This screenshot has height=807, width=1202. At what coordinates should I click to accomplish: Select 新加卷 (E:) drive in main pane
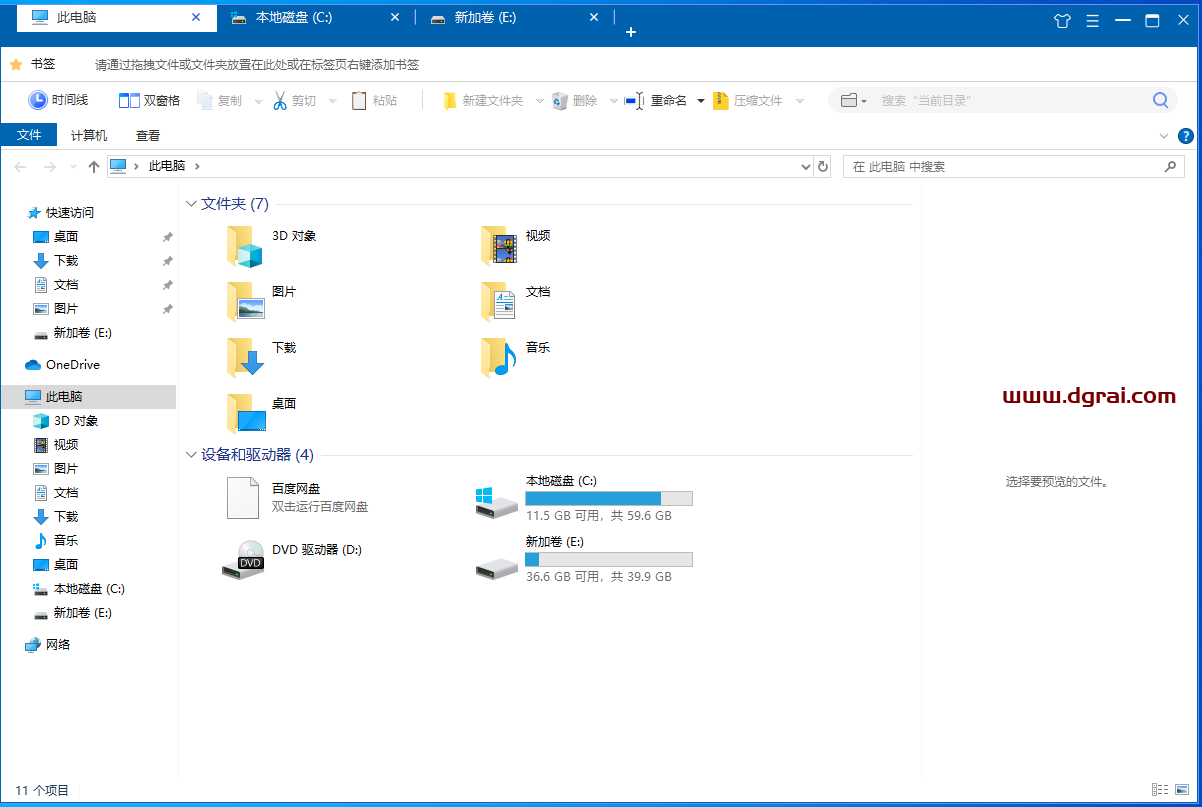pyautogui.click(x=584, y=559)
